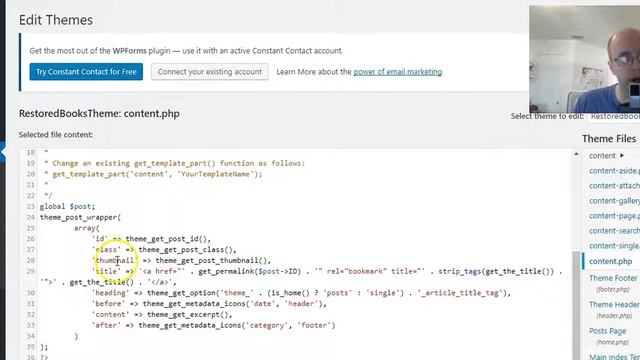Screen dimensions: 640x360
Task: Click line number 35 in the gutter
Action: pyautogui.click(x=31, y=347)
